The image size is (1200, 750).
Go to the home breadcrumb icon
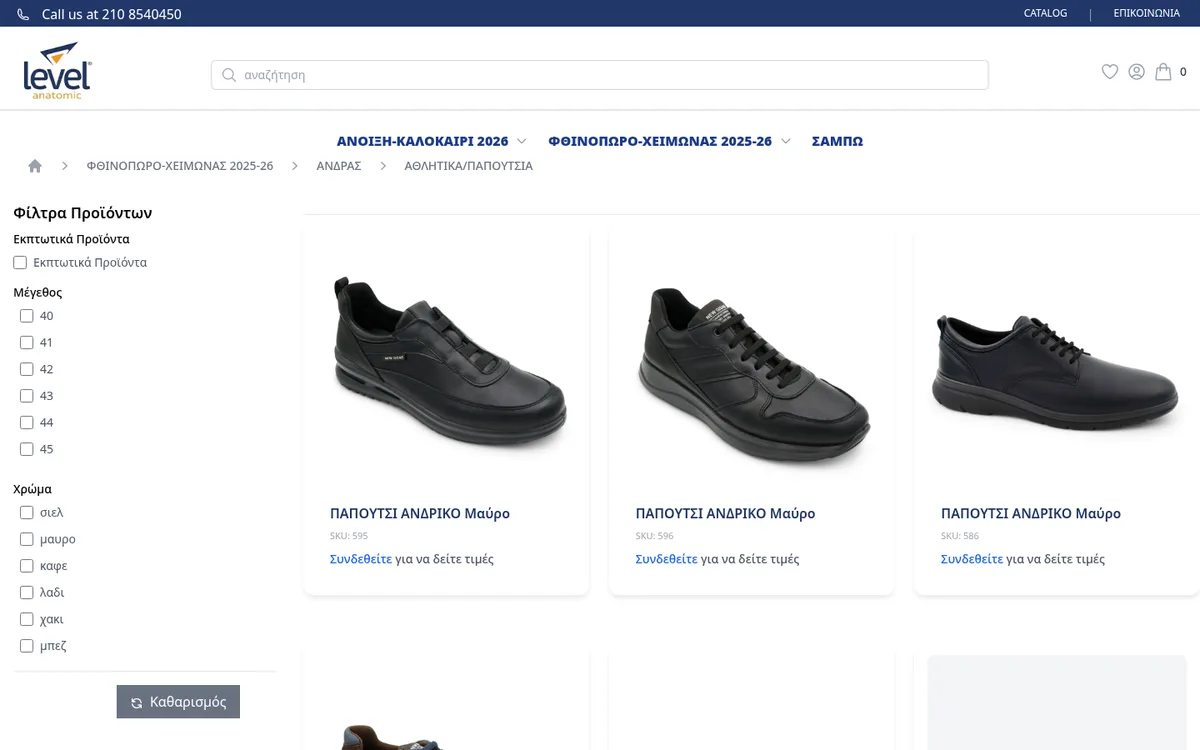[35, 166]
